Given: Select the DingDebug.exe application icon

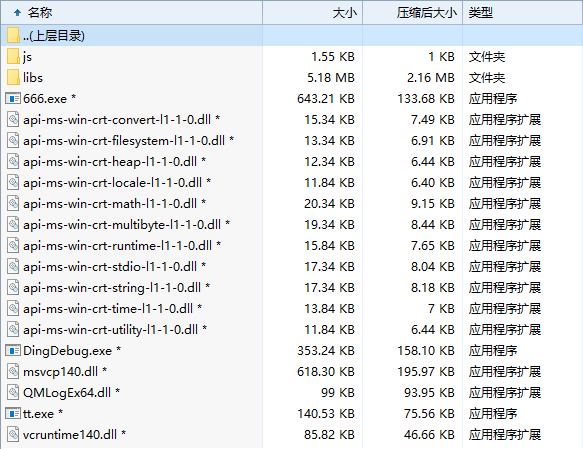Looking at the screenshot, I should 13,351.
